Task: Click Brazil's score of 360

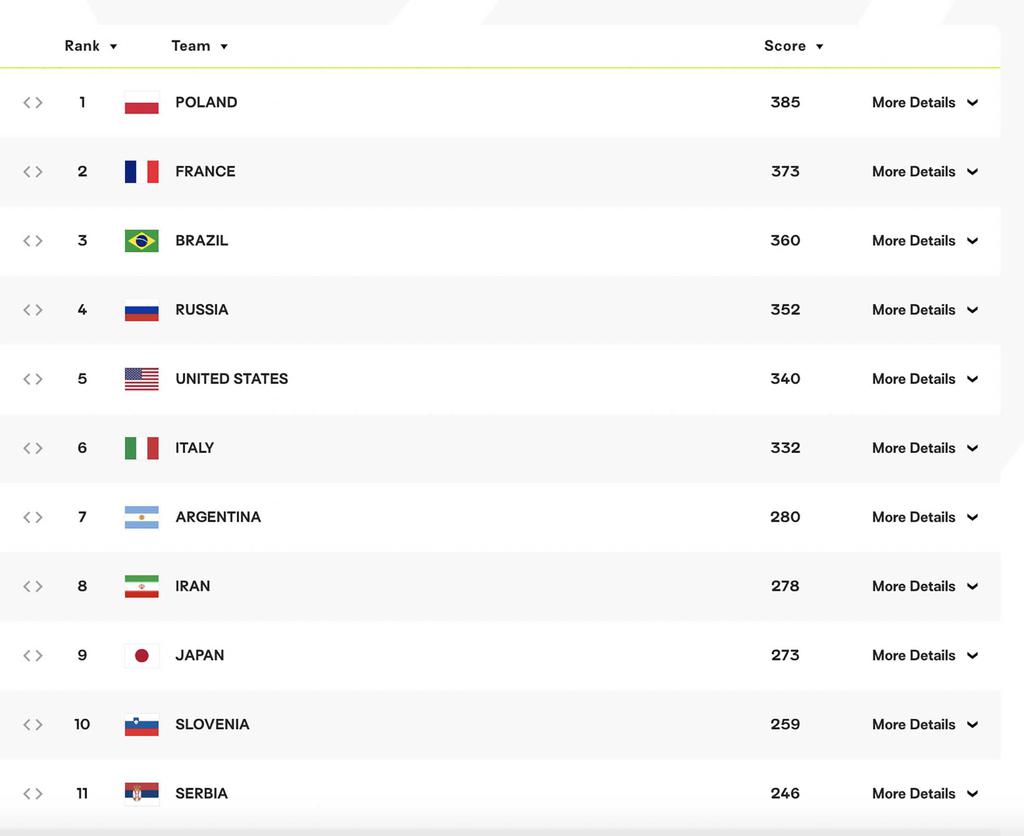Action: pos(785,241)
